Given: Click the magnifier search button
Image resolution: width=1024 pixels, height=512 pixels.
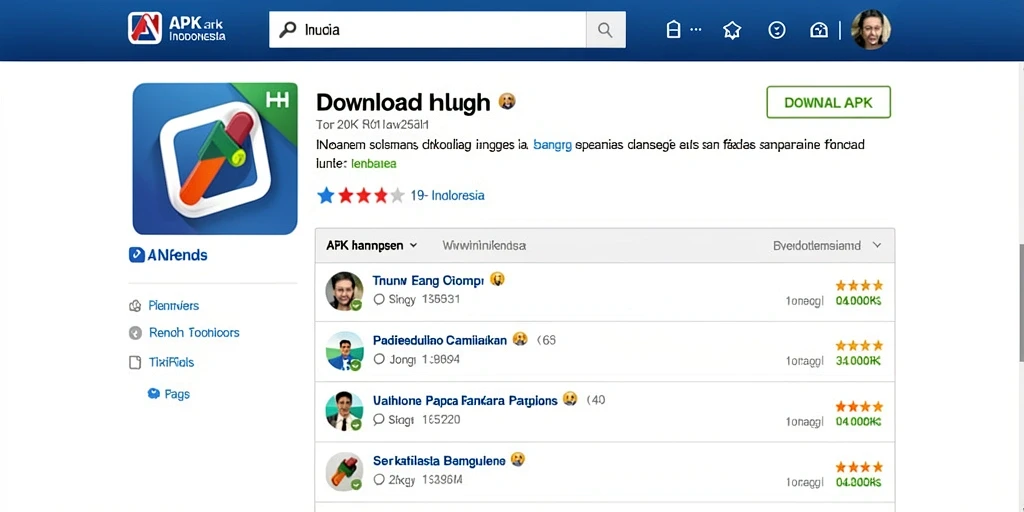Looking at the screenshot, I should (x=605, y=29).
